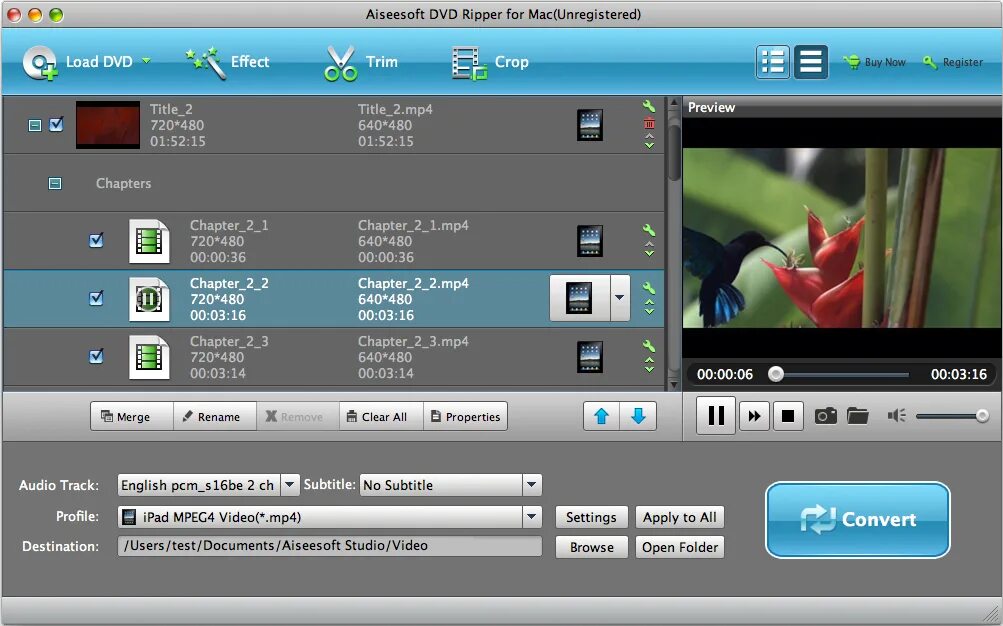Select the Title_2 red thumbnail

(107, 125)
